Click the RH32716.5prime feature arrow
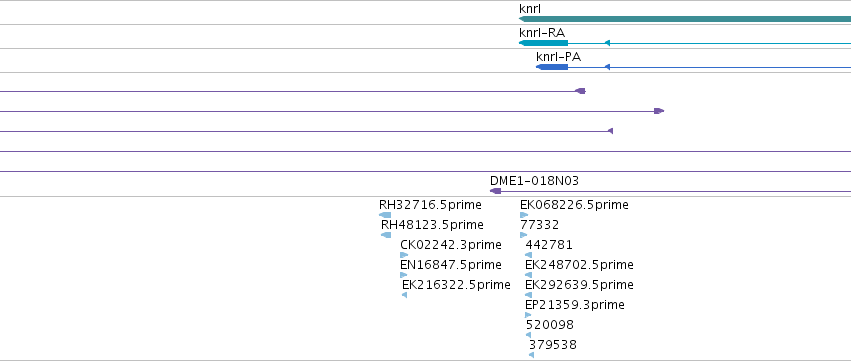 [x=385, y=215]
